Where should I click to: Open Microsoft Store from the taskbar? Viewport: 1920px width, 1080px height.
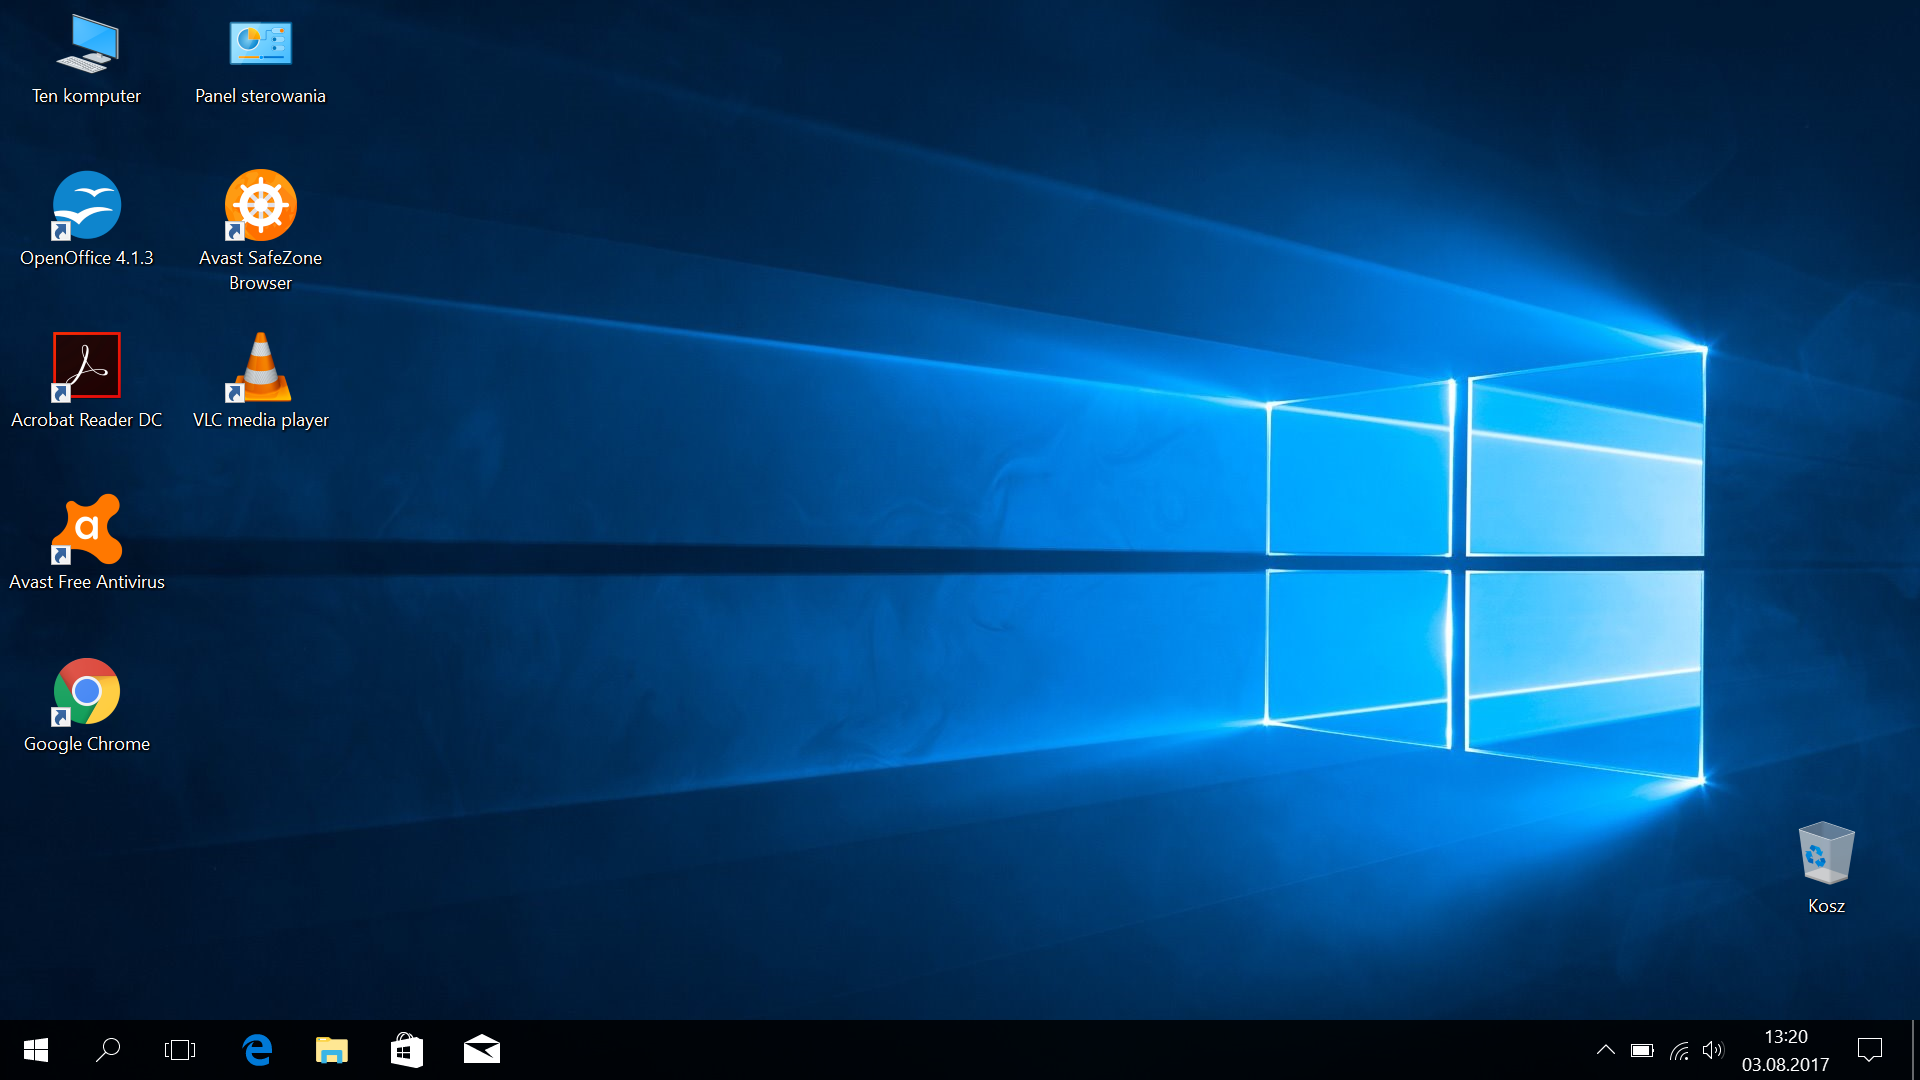coord(407,1050)
